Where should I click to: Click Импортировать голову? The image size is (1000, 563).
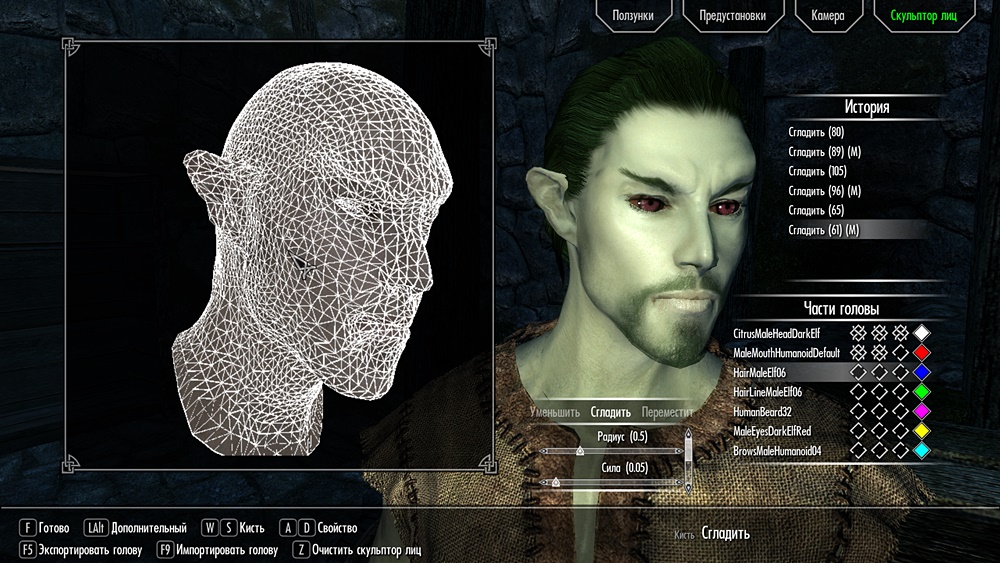tap(227, 550)
